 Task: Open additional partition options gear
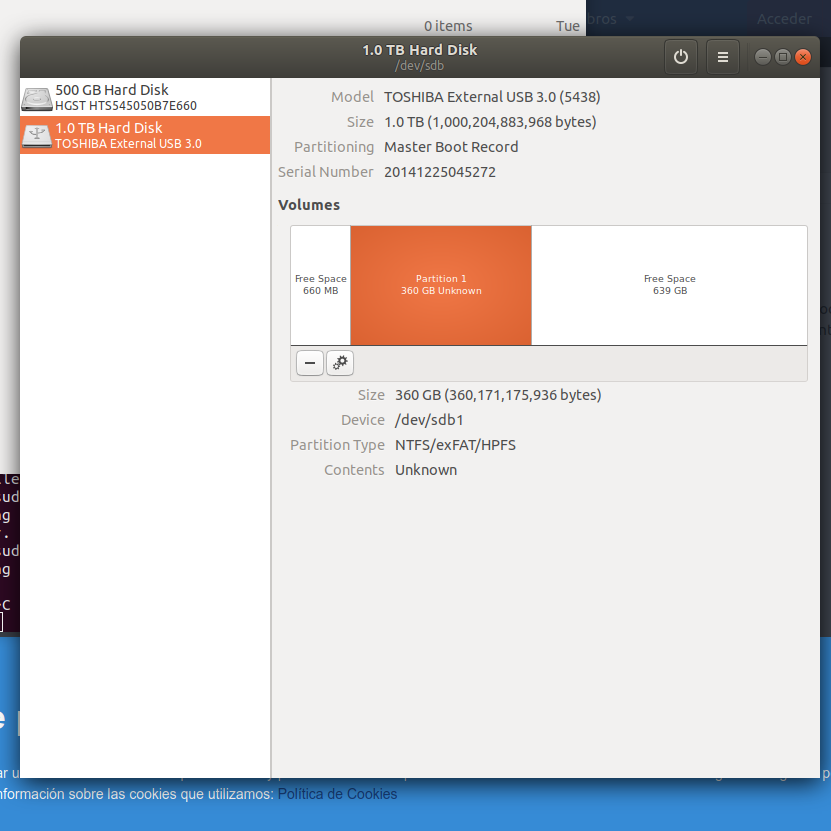[x=340, y=363]
